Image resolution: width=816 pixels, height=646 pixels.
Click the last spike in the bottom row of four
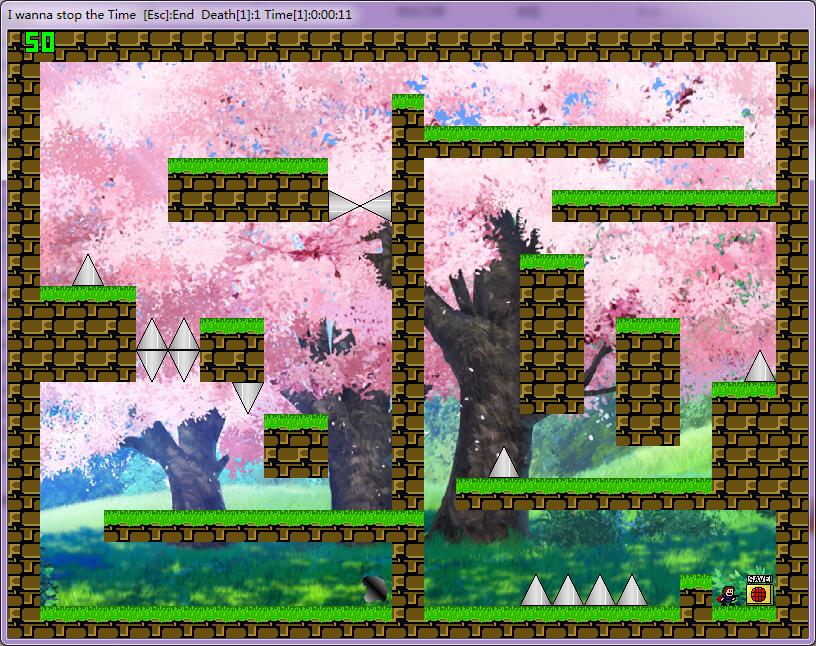[x=632, y=590]
